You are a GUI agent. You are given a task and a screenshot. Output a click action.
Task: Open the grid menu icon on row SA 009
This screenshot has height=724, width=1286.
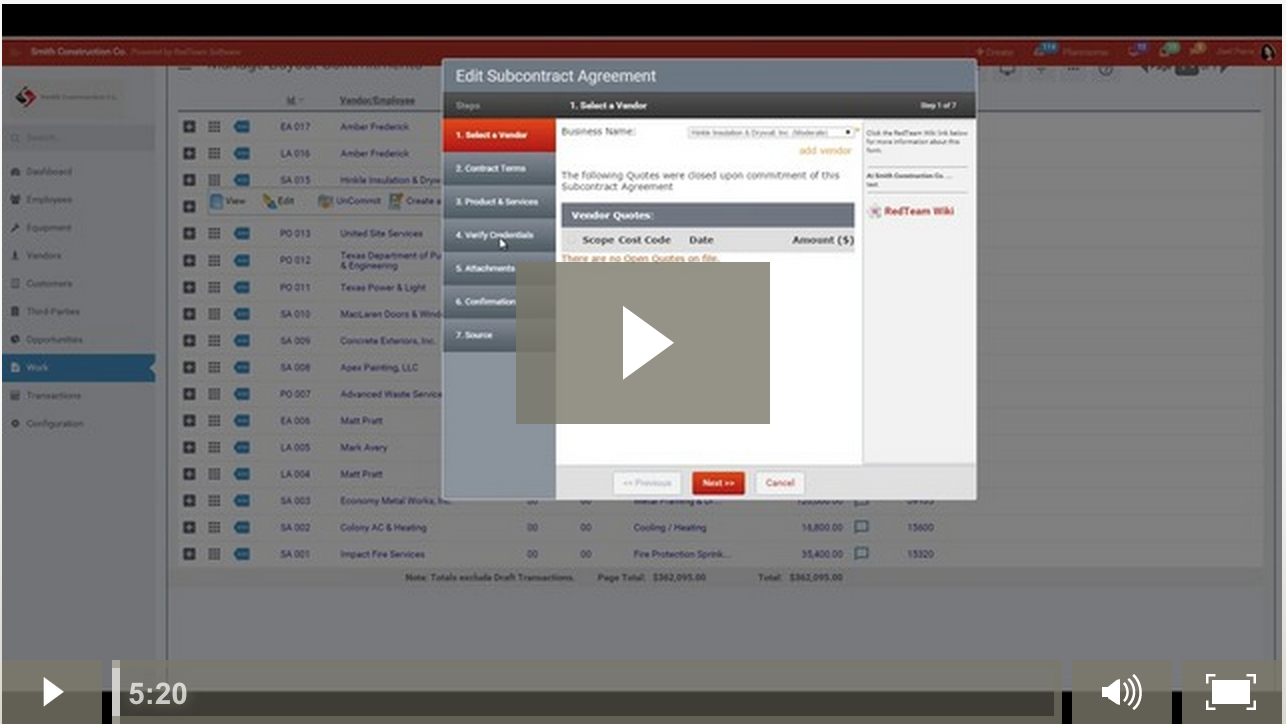[214, 340]
